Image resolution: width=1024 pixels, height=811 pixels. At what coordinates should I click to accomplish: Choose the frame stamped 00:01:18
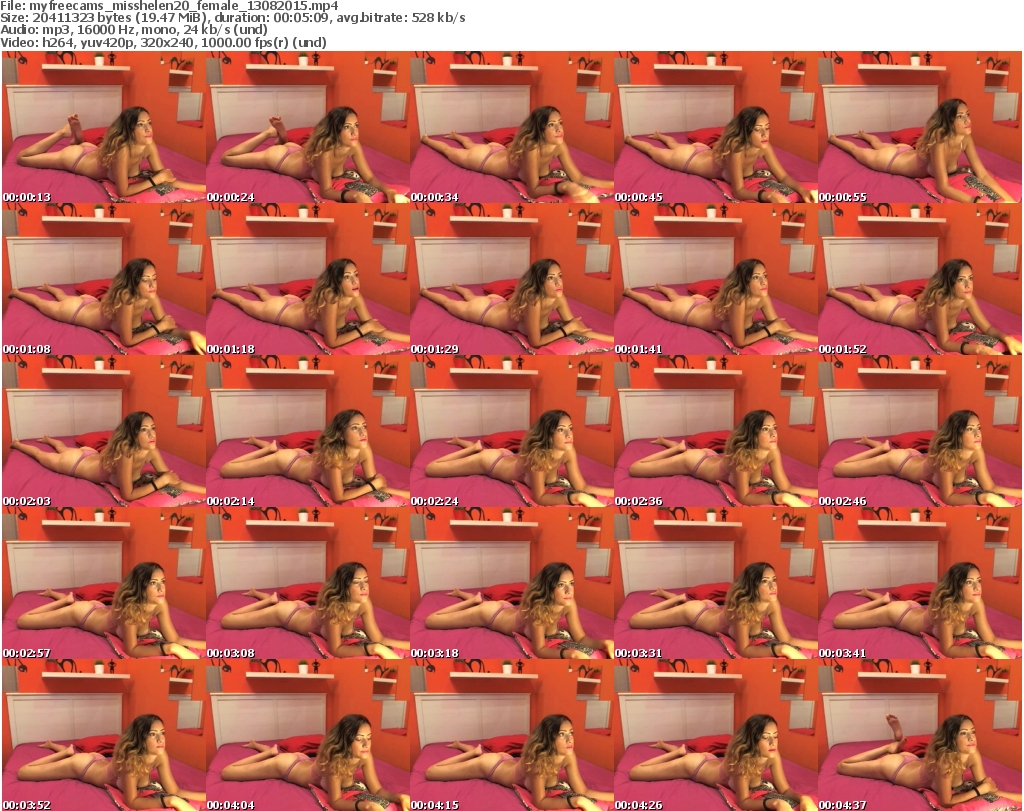coord(308,279)
